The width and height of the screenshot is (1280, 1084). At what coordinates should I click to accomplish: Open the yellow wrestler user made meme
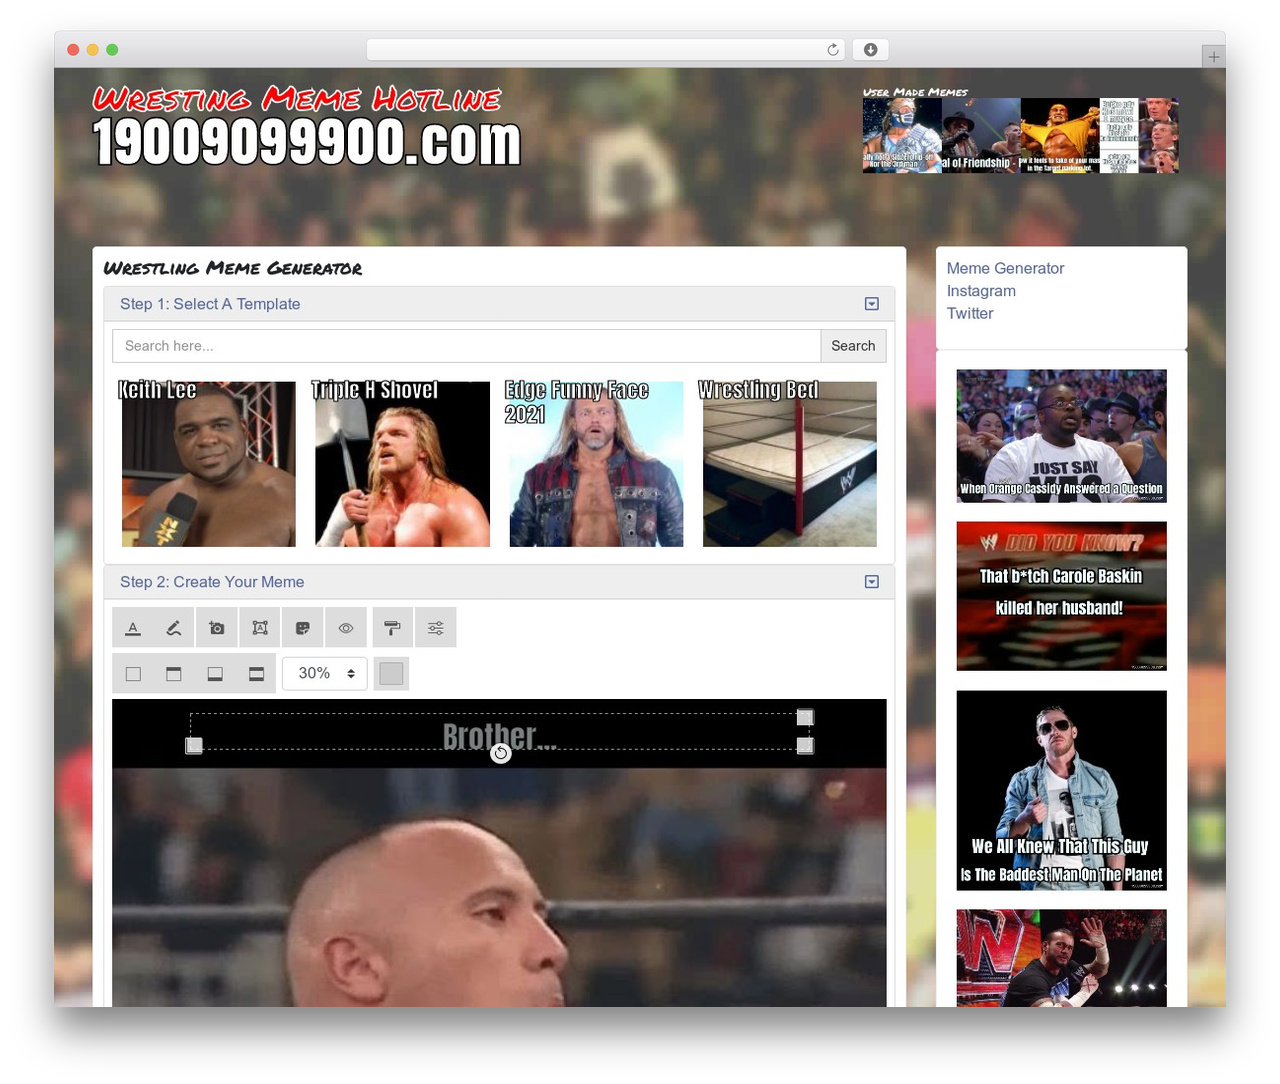(1060, 135)
